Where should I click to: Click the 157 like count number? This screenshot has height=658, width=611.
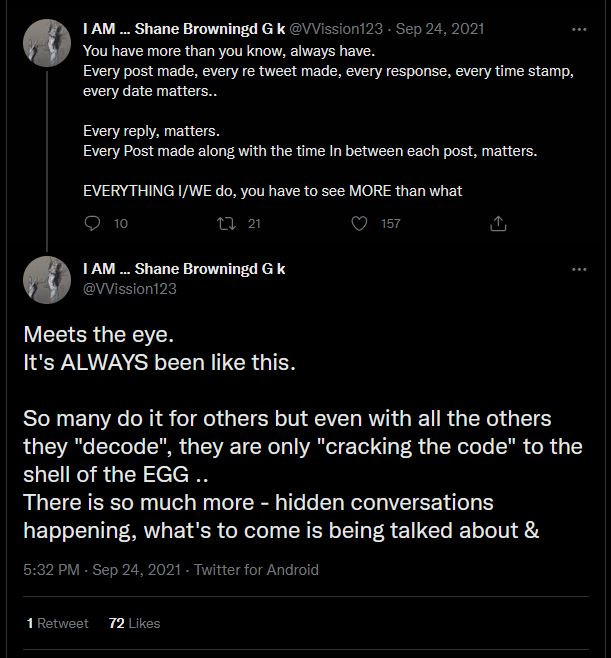[390, 224]
